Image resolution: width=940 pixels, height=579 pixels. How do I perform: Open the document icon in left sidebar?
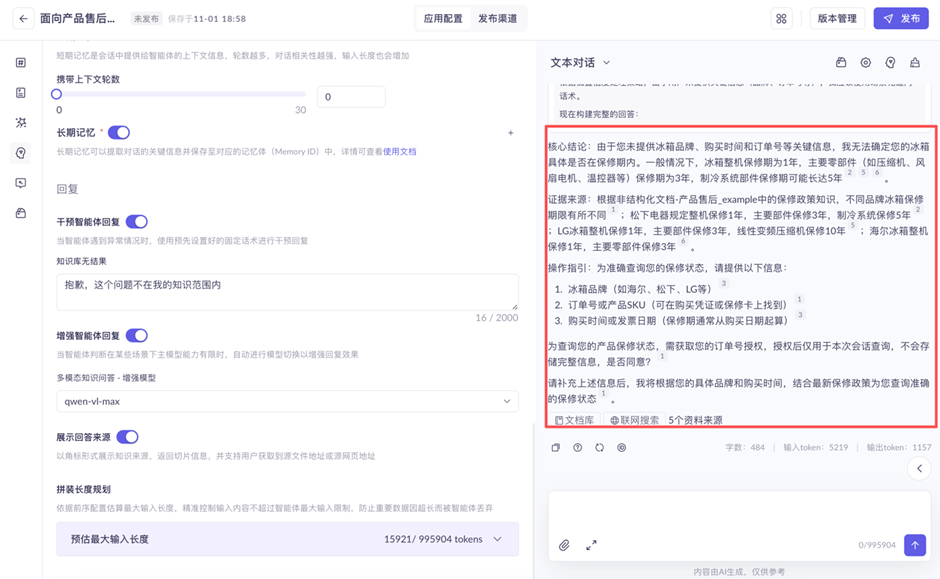(x=21, y=92)
